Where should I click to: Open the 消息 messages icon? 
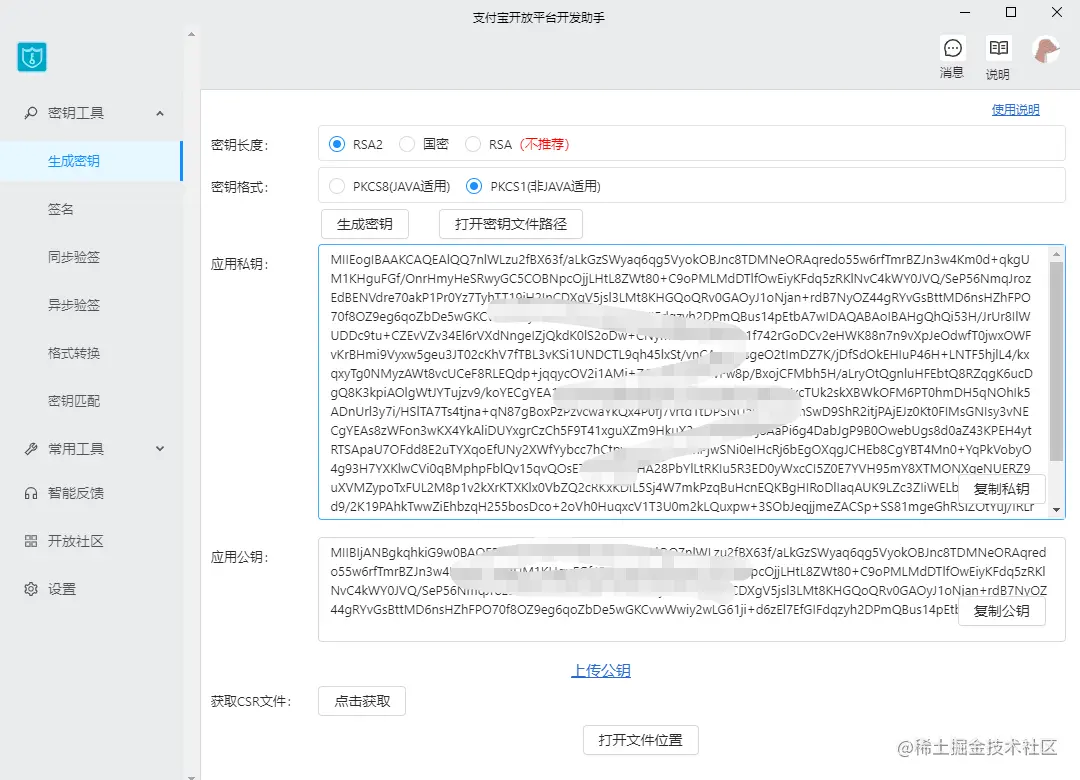952,48
